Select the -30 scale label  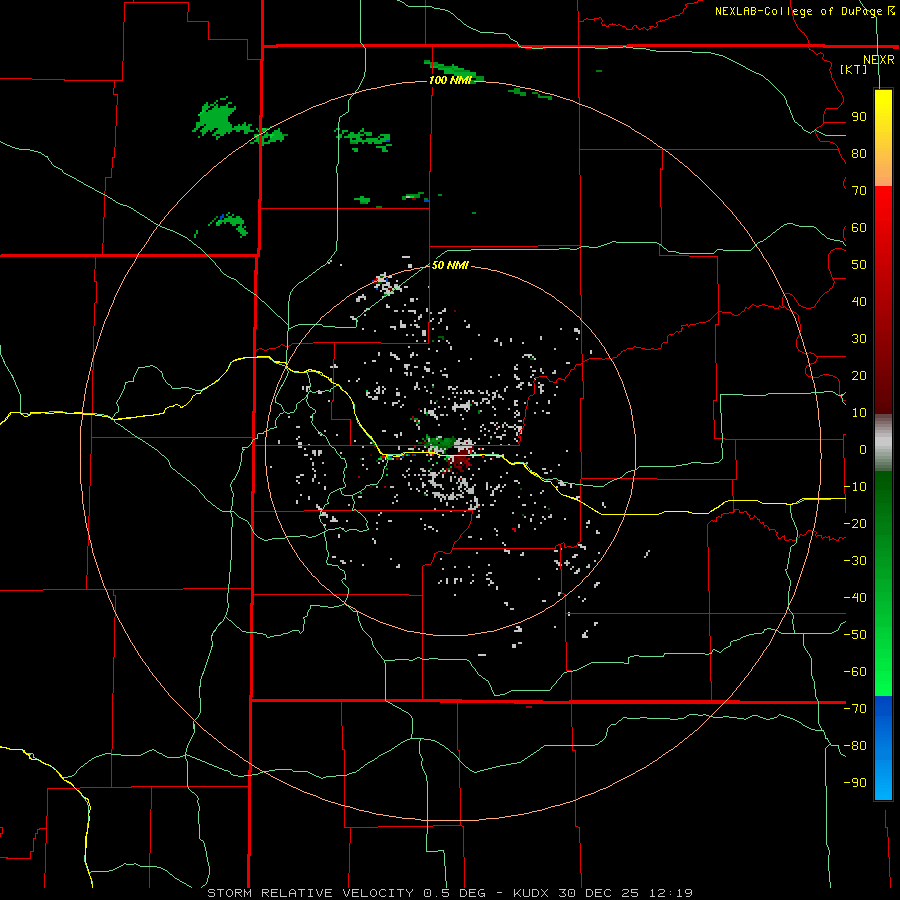point(855,561)
